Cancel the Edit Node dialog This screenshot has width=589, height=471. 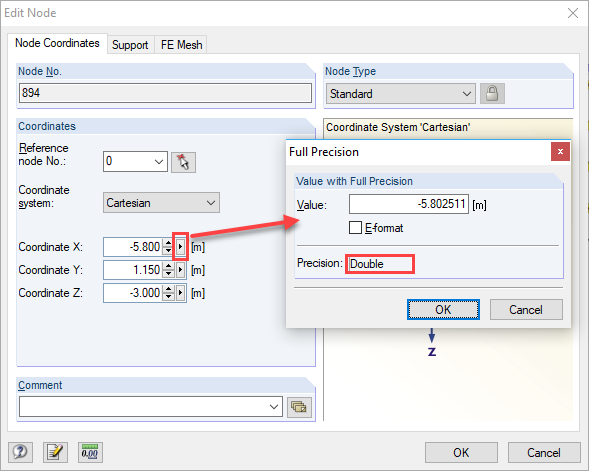tap(544, 453)
